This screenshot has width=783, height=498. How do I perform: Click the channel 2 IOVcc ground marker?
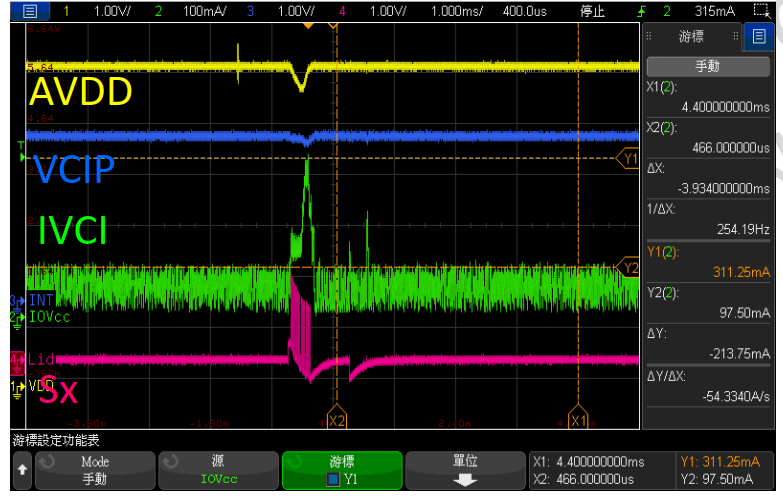click(17, 320)
